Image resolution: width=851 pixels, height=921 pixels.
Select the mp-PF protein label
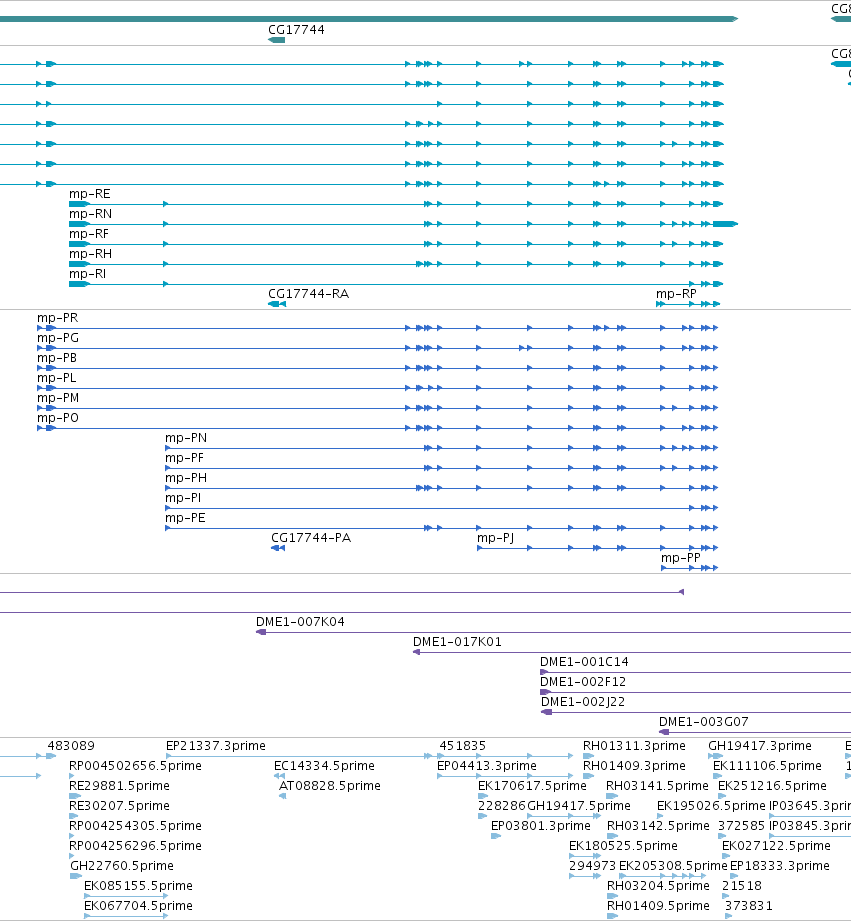pyautogui.click(x=184, y=458)
